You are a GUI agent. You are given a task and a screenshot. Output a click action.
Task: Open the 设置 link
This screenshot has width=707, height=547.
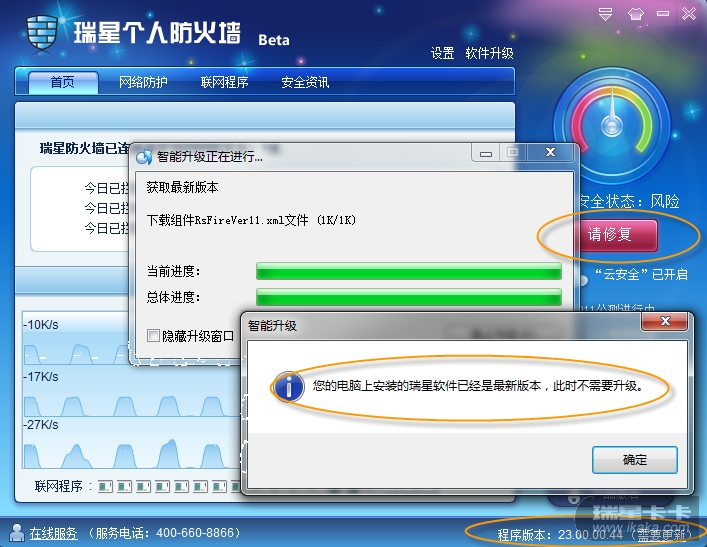pos(442,53)
